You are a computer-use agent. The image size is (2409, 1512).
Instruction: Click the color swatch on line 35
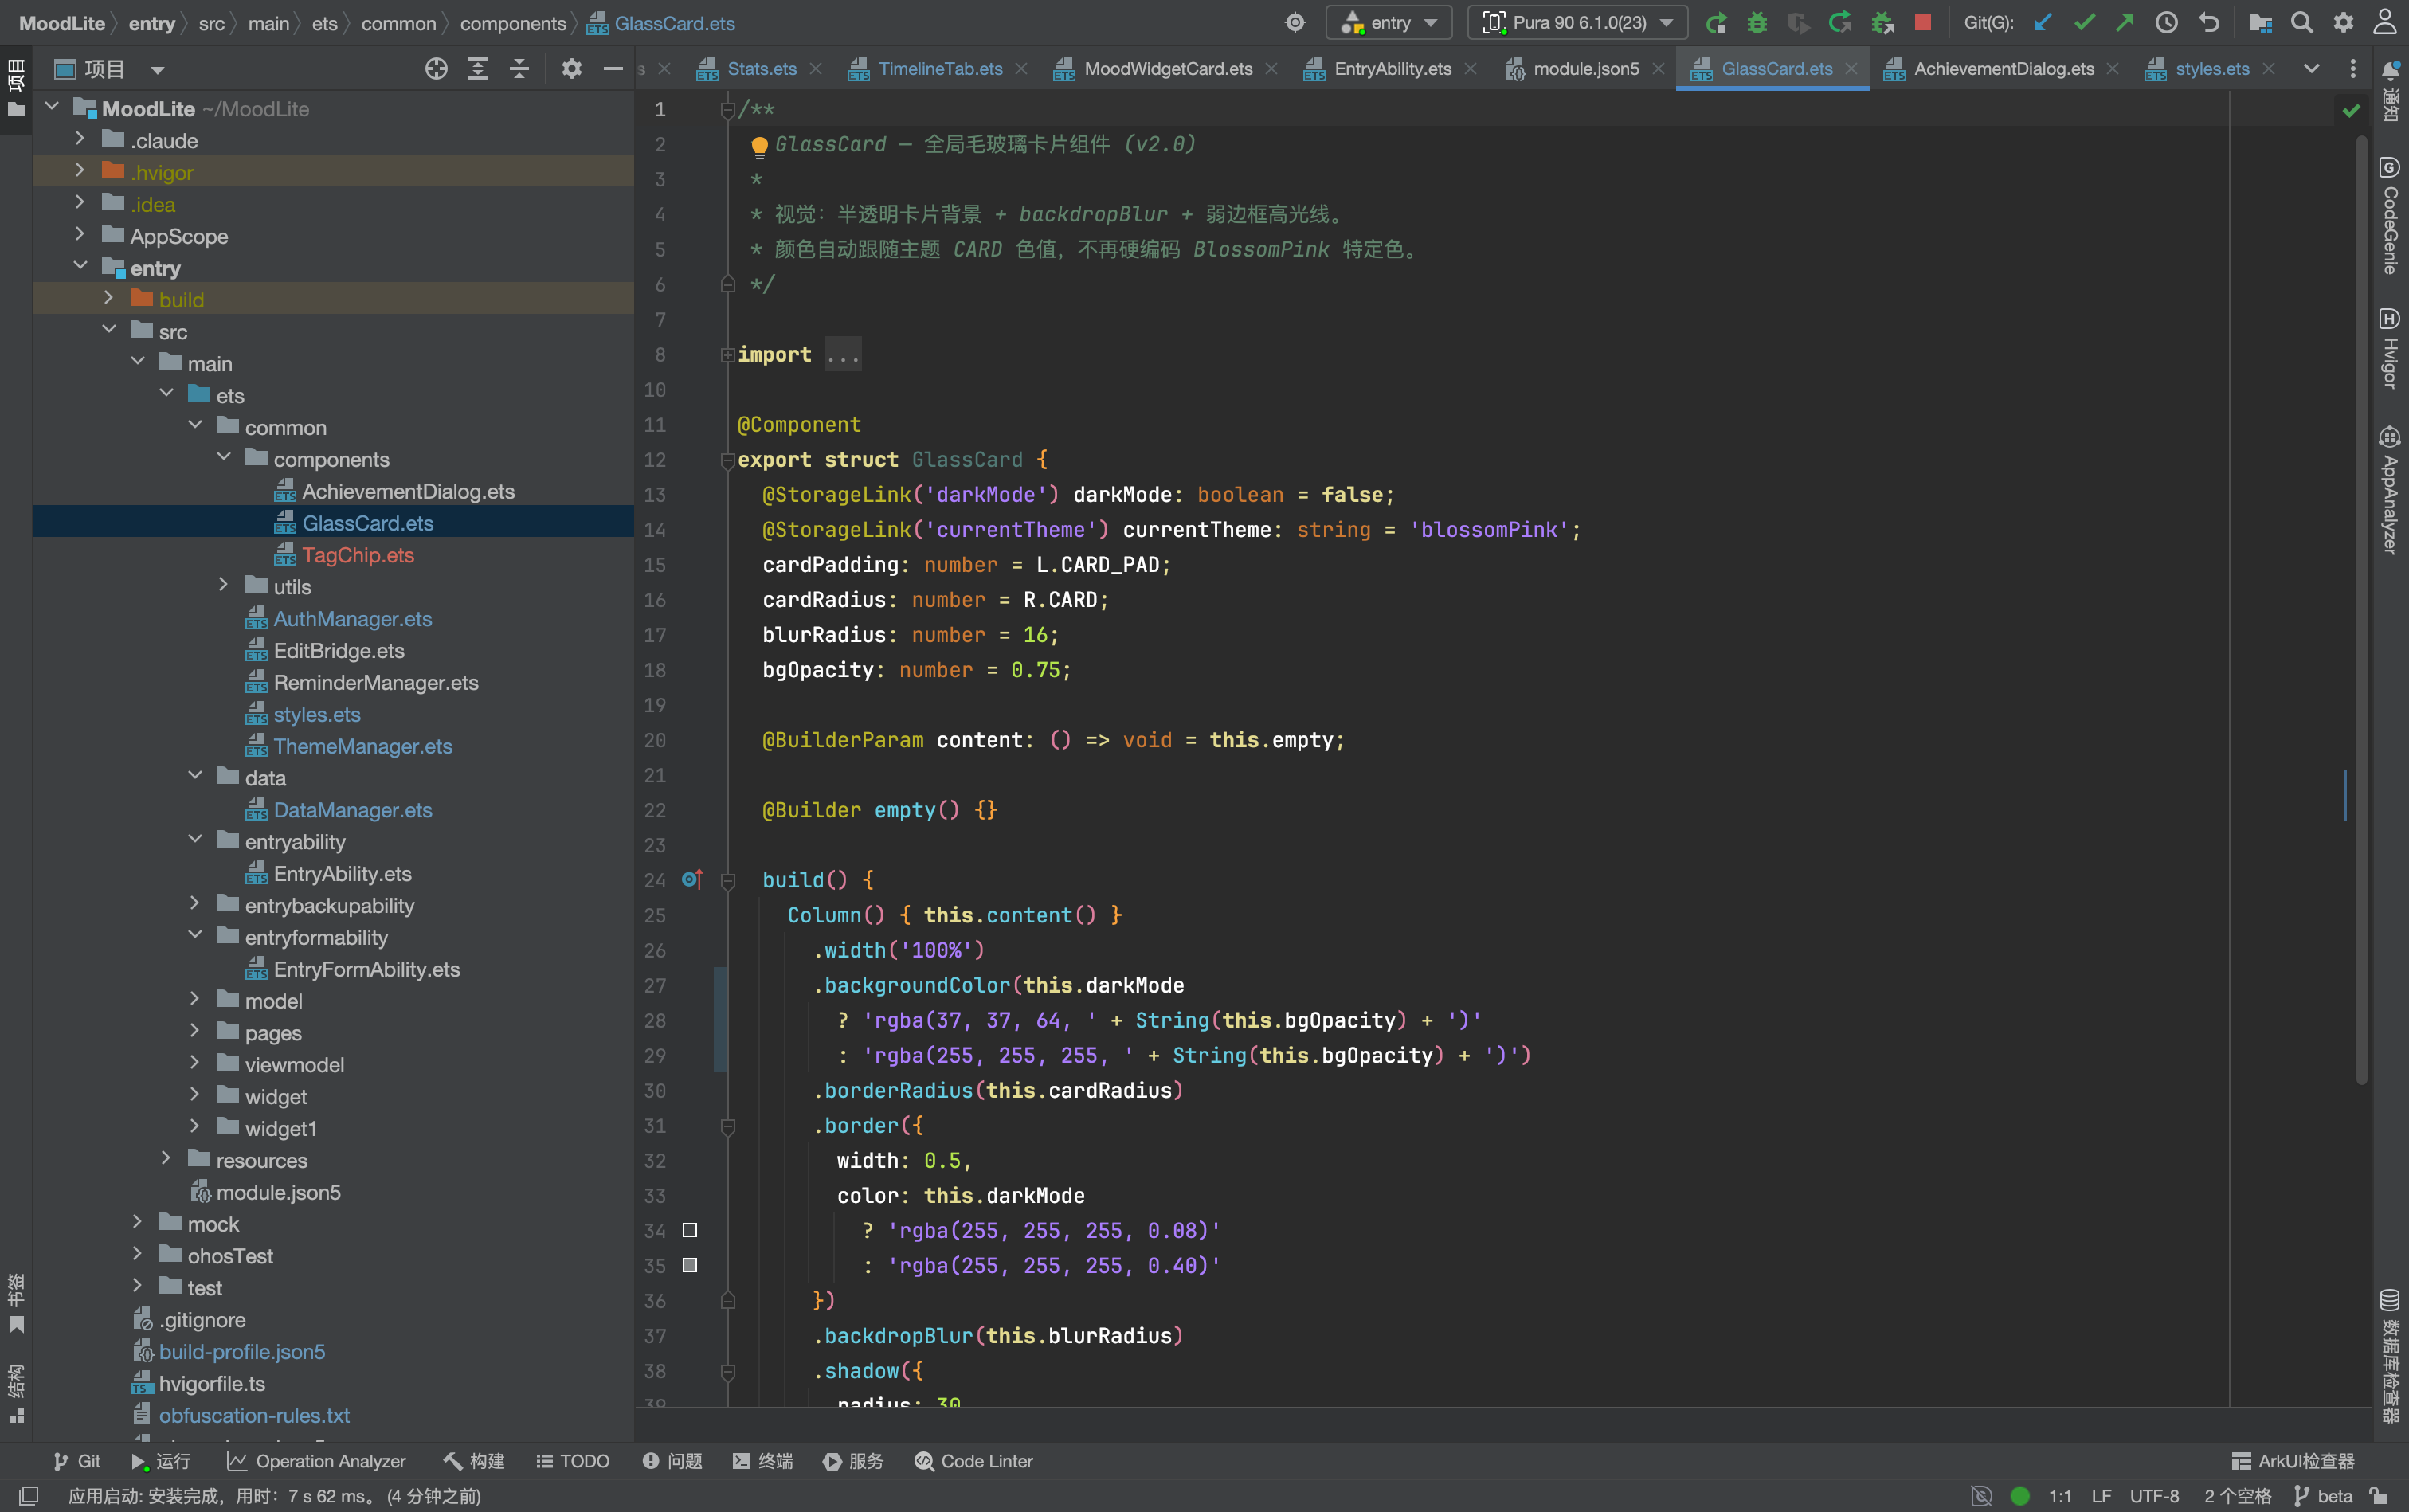coord(689,1265)
